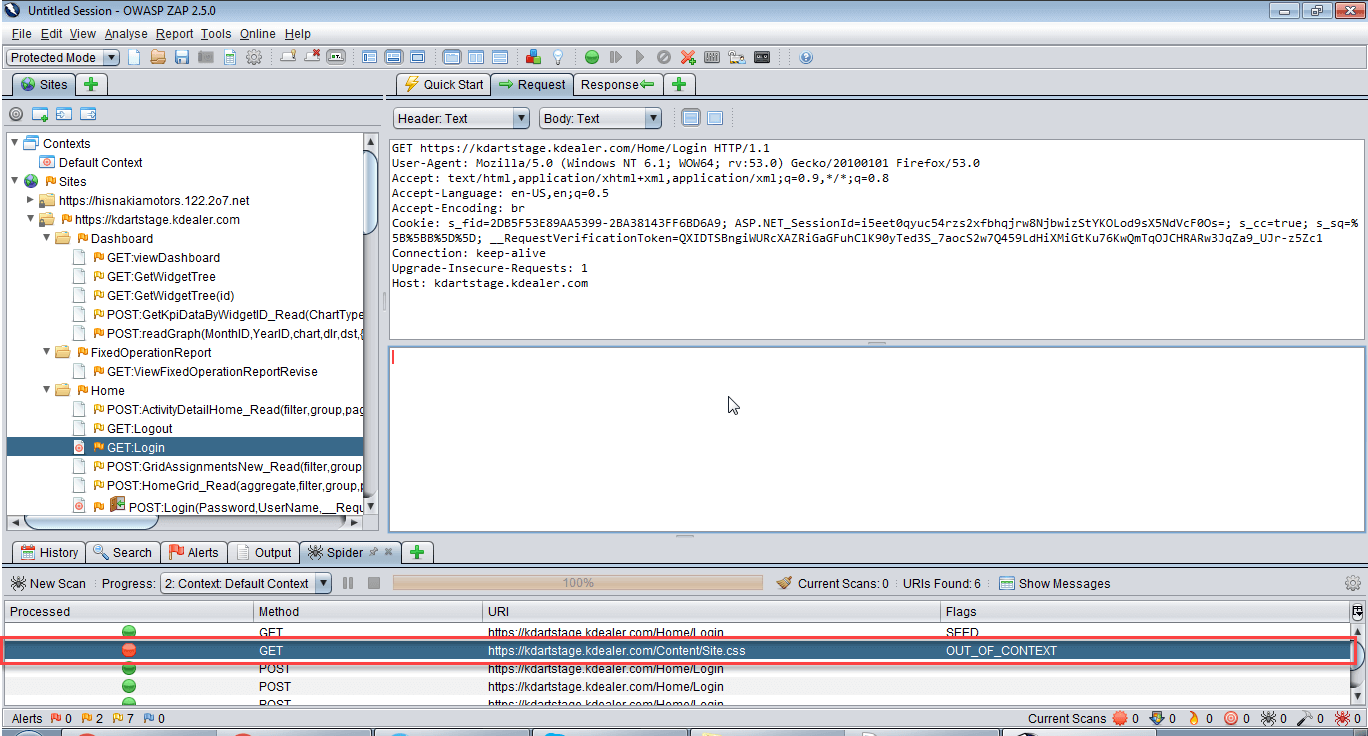
Task: Add a new panel tab with the green plus
Action: click(x=679, y=84)
